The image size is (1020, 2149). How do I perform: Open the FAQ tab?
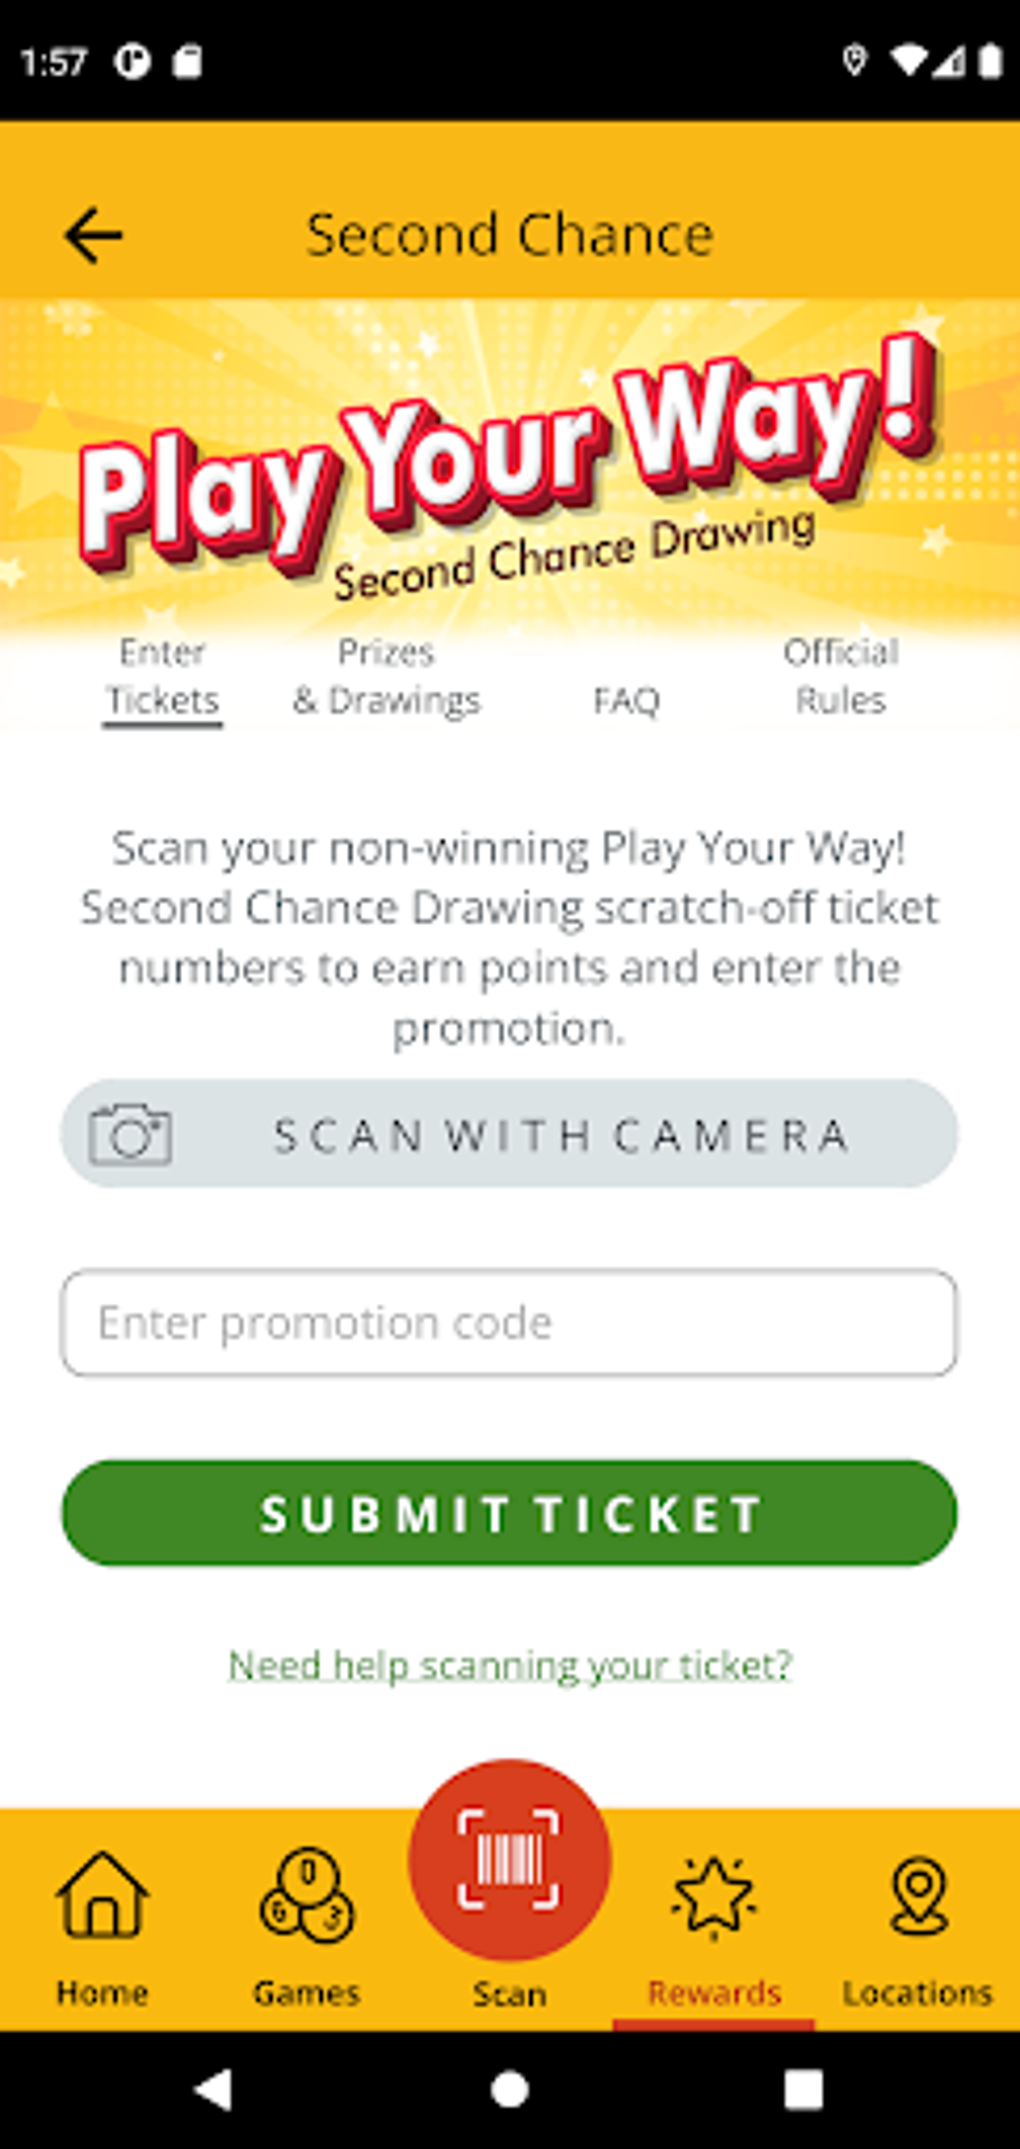626,700
